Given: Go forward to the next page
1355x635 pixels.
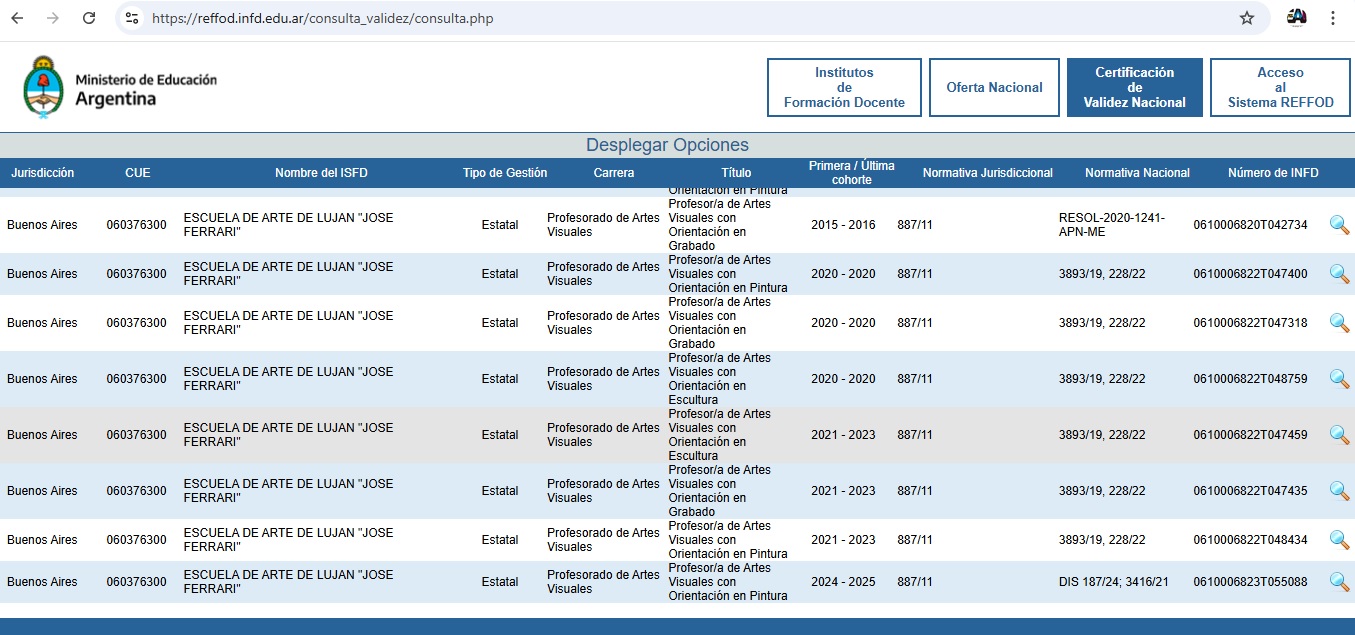Looking at the screenshot, I should point(53,18).
